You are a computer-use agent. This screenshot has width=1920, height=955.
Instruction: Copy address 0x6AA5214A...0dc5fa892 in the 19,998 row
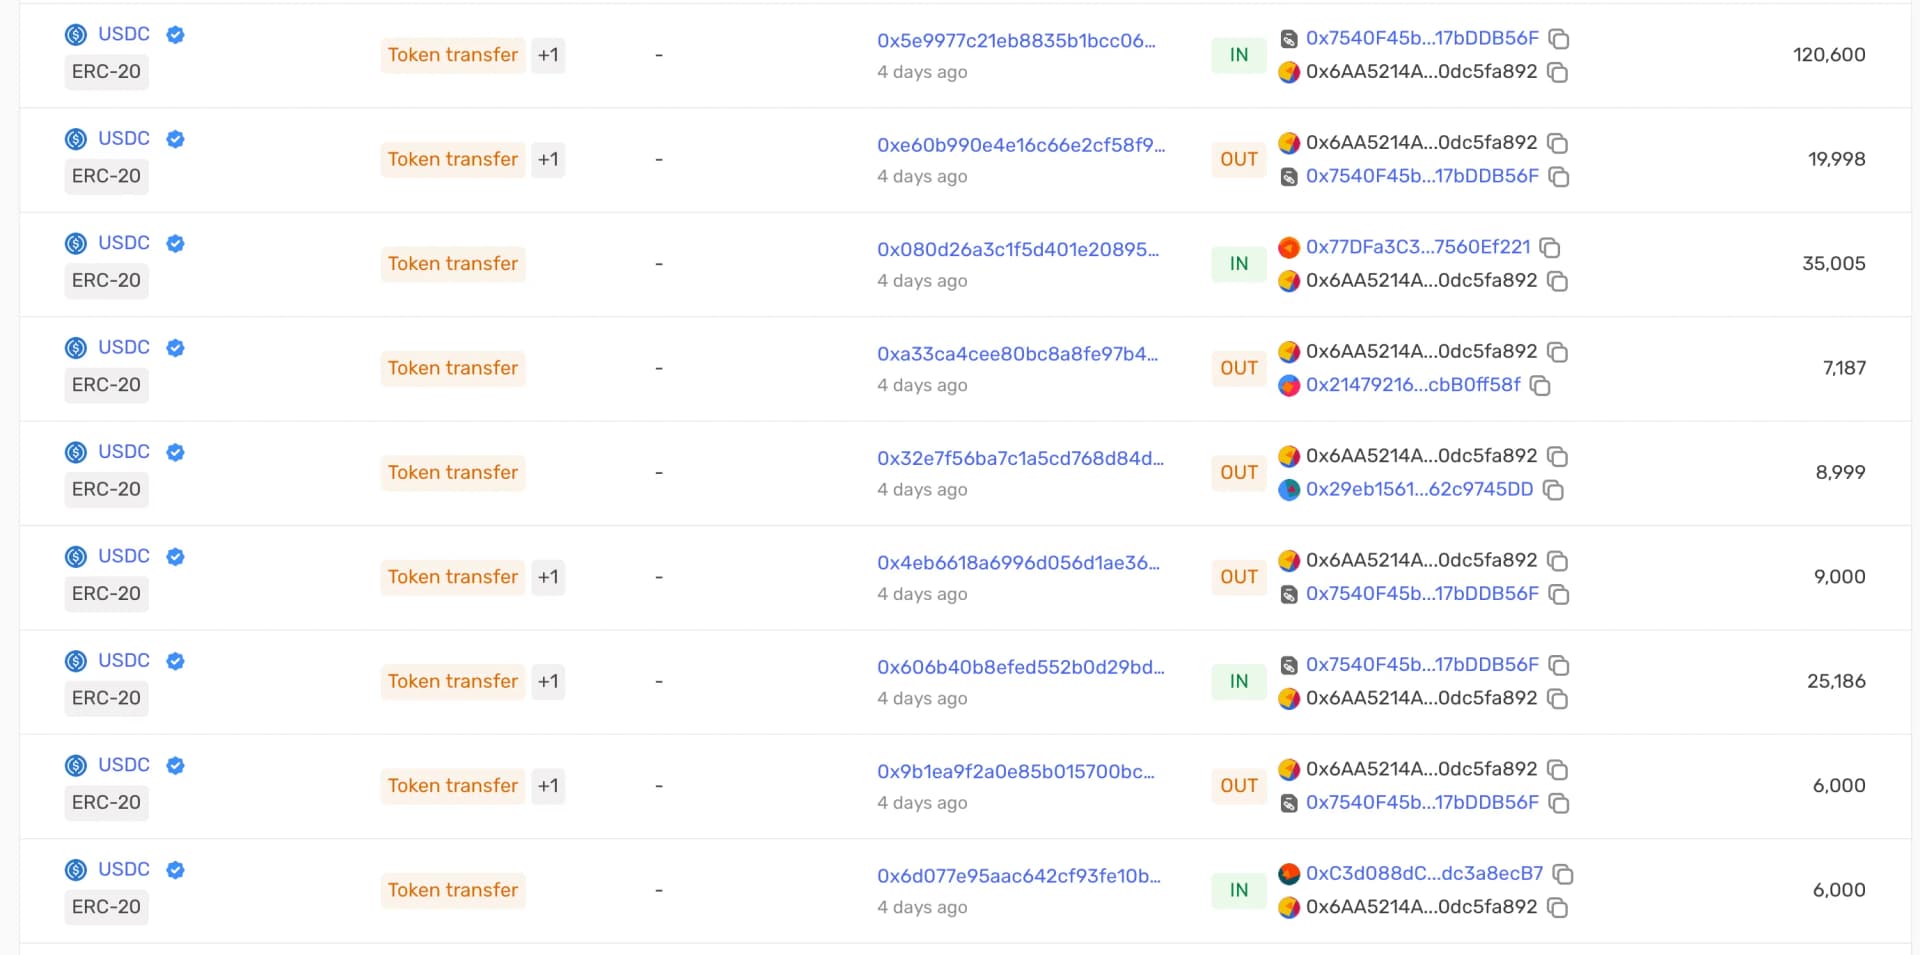click(x=1558, y=143)
